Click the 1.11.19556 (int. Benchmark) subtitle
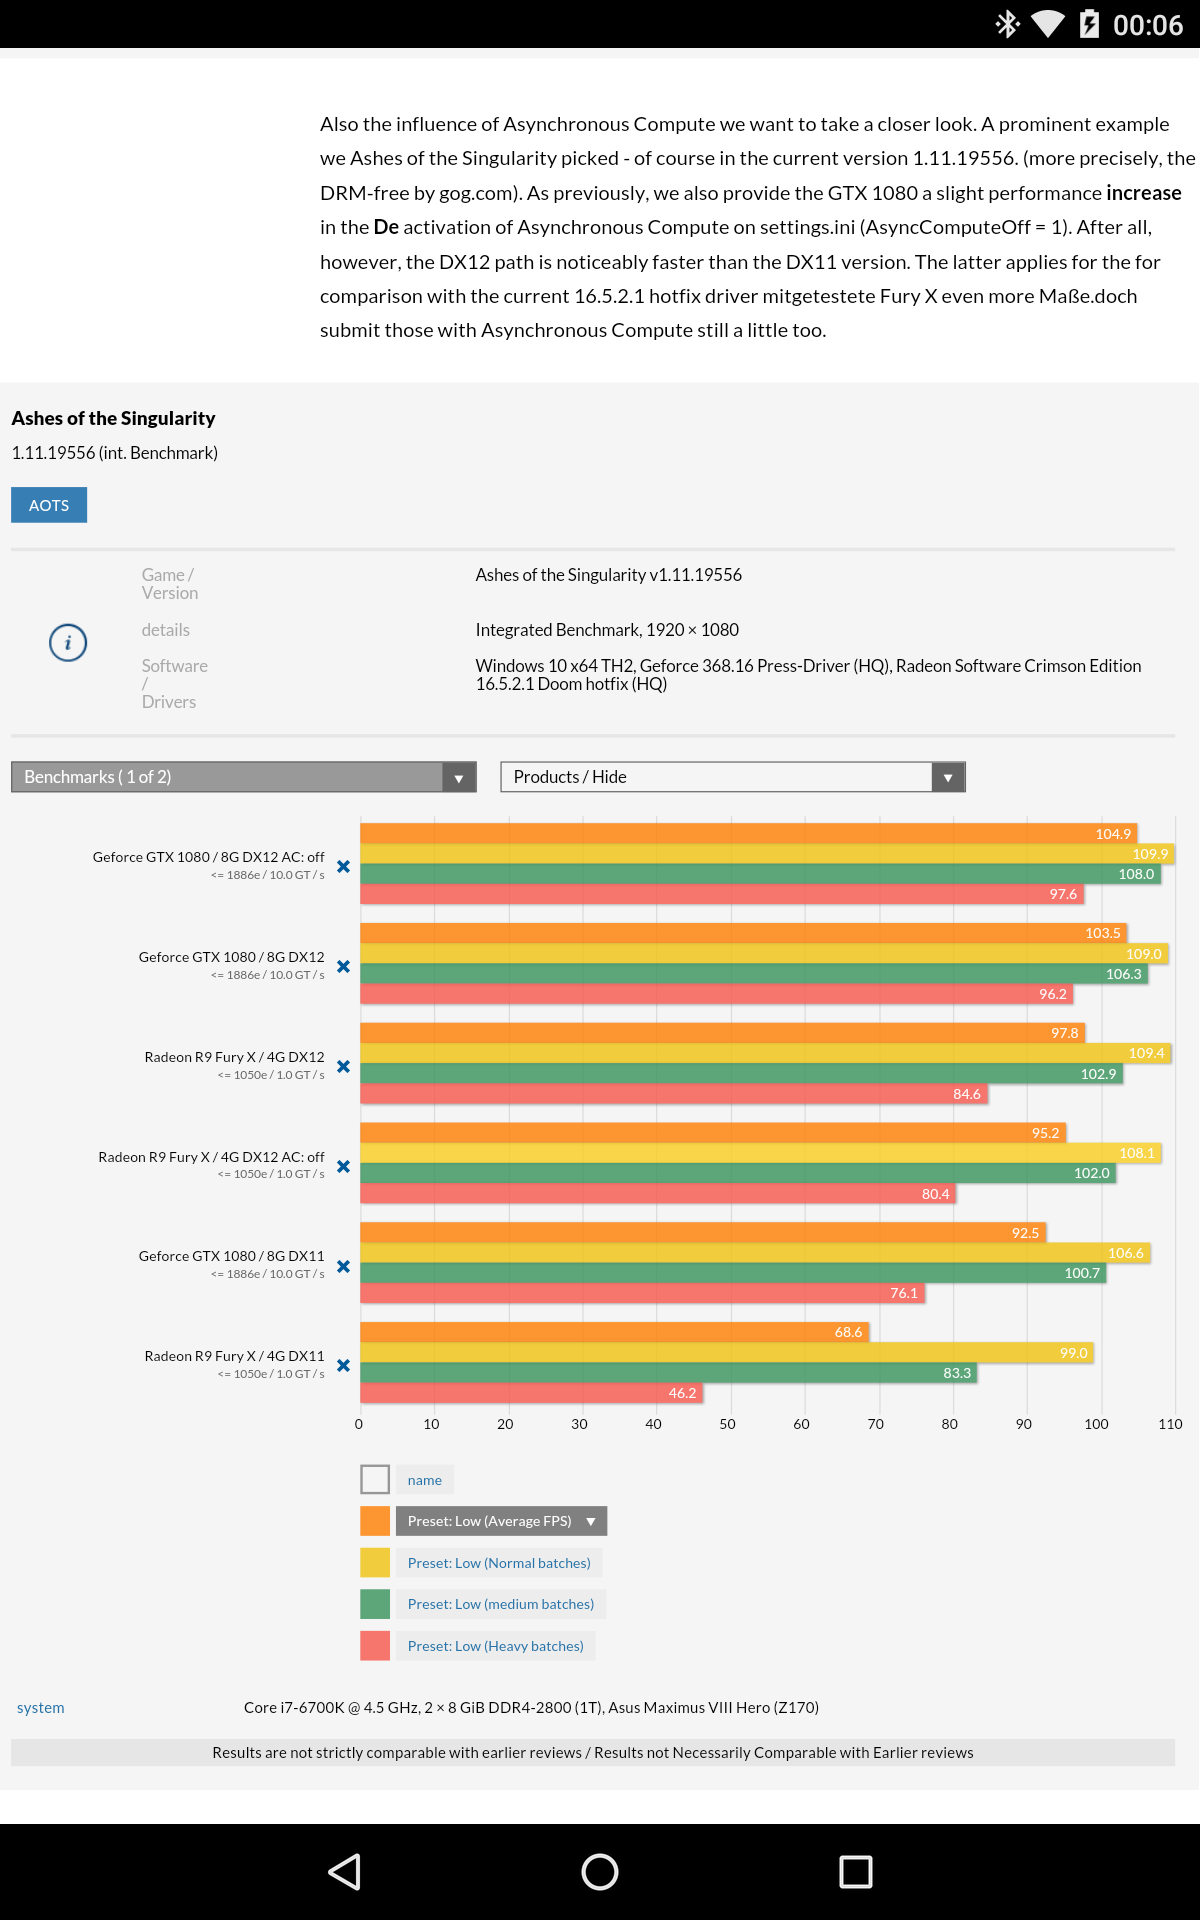 (x=115, y=453)
